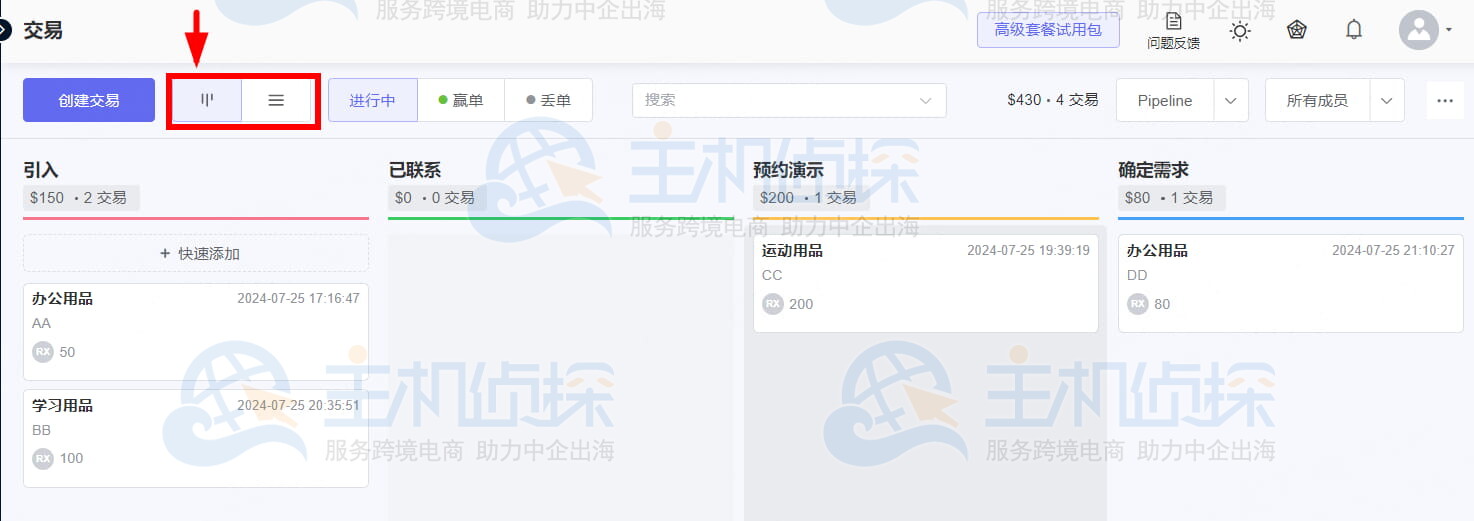Click RX avatar on the DD deal card
The width and height of the screenshot is (1474, 521).
[1137, 304]
